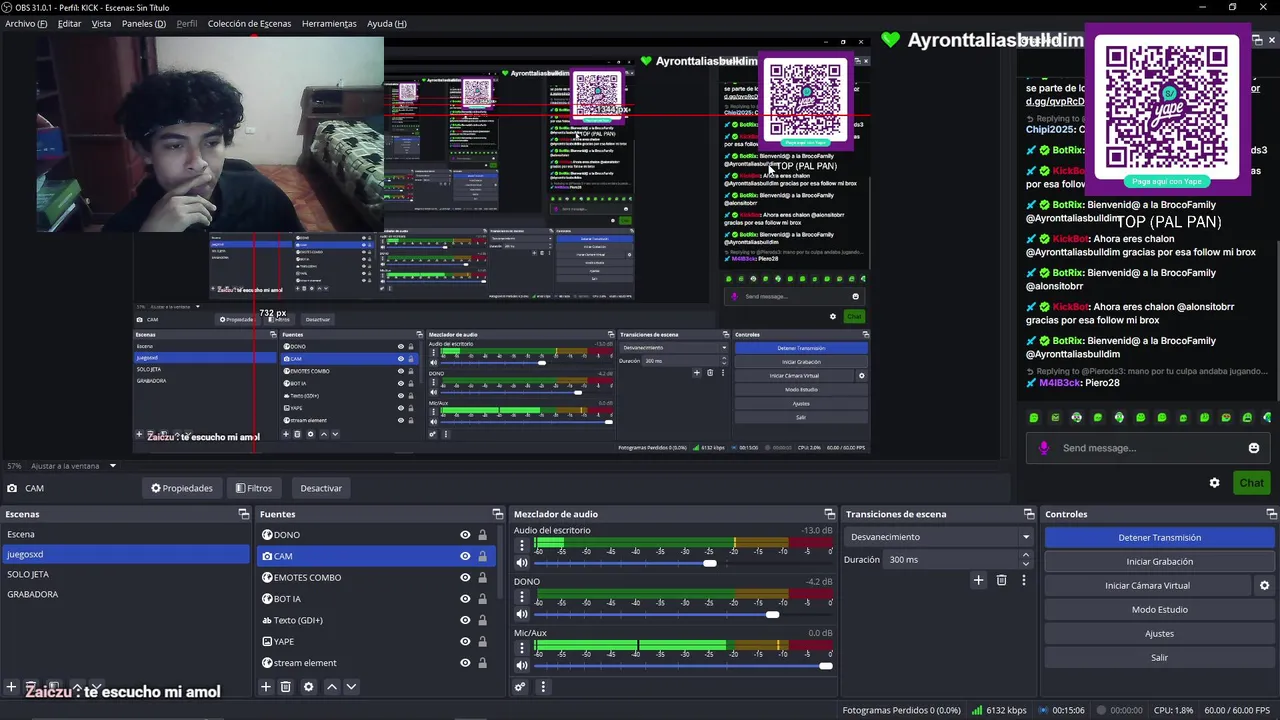Screen dimensions: 1280x720
Task: Open audio mixer three-dot menu at bottom
Action: 543,687
